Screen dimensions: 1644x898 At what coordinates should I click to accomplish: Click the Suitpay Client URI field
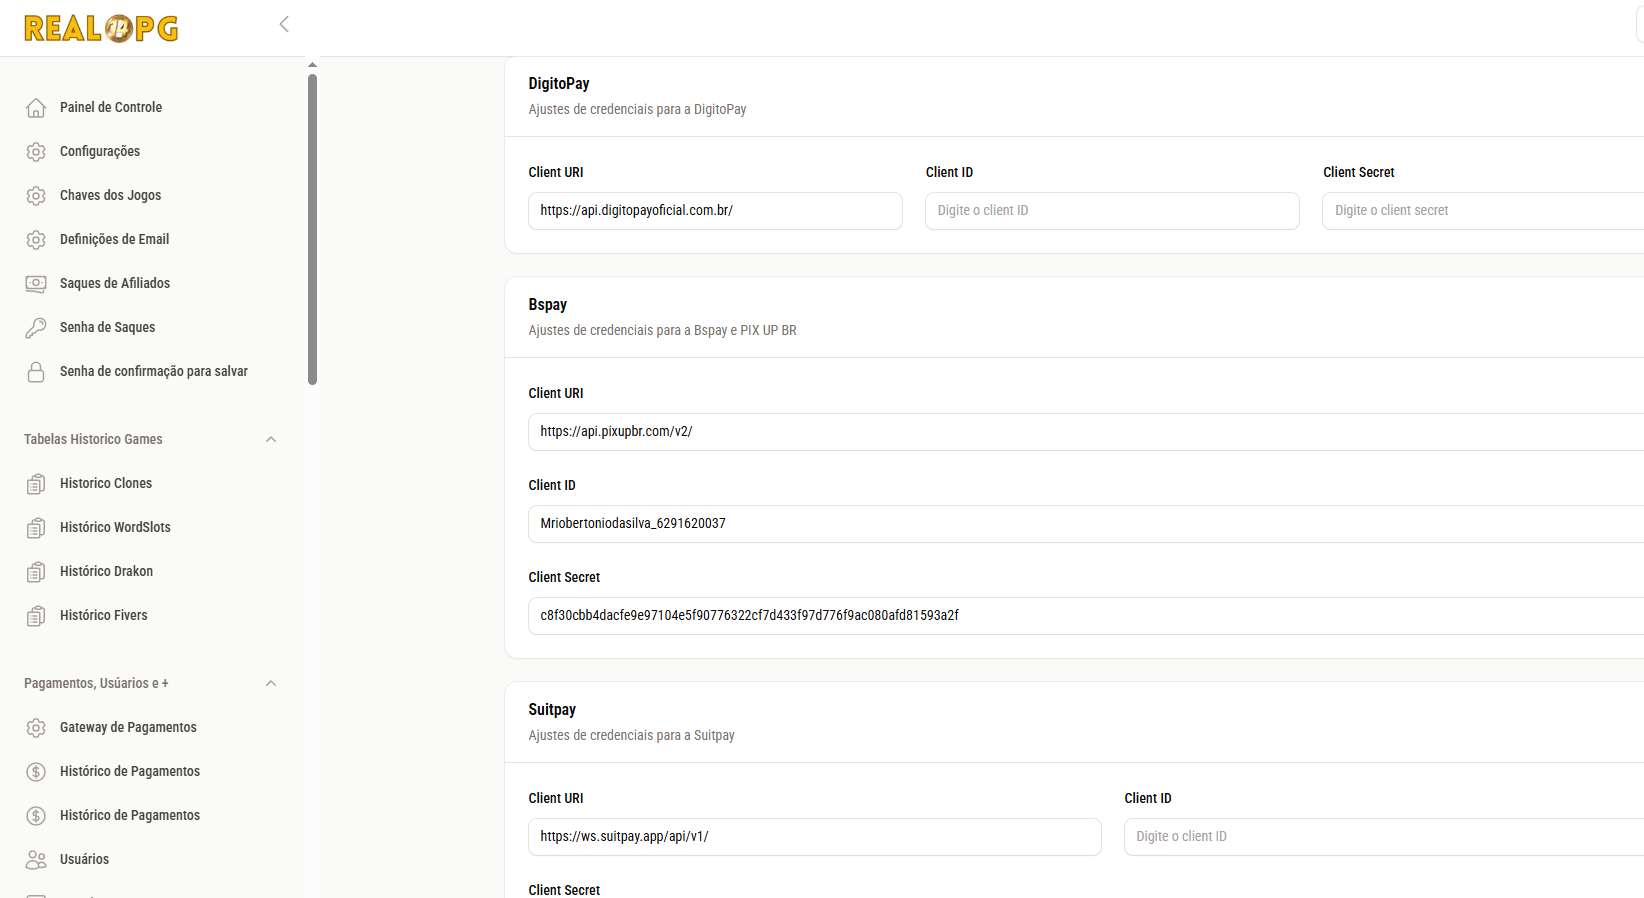[814, 837]
